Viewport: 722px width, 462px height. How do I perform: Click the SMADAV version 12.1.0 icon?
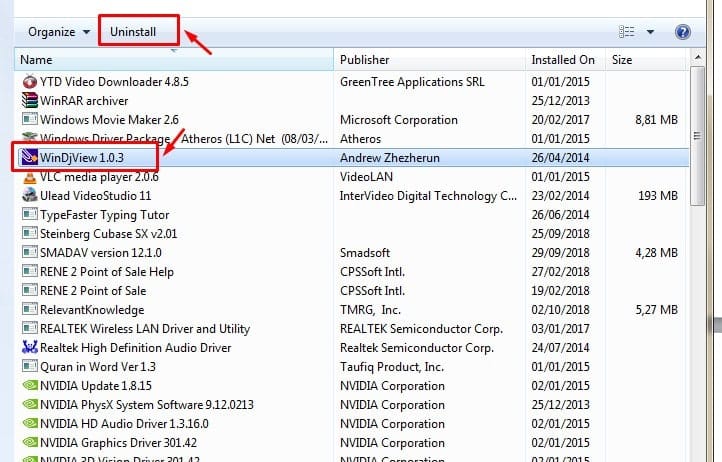click(x=29, y=252)
